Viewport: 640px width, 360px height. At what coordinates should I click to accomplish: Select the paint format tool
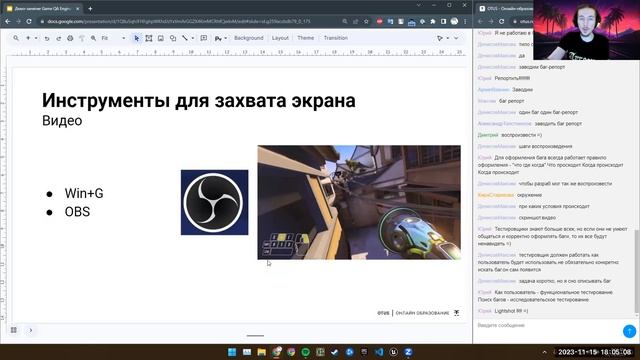tap(82, 38)
